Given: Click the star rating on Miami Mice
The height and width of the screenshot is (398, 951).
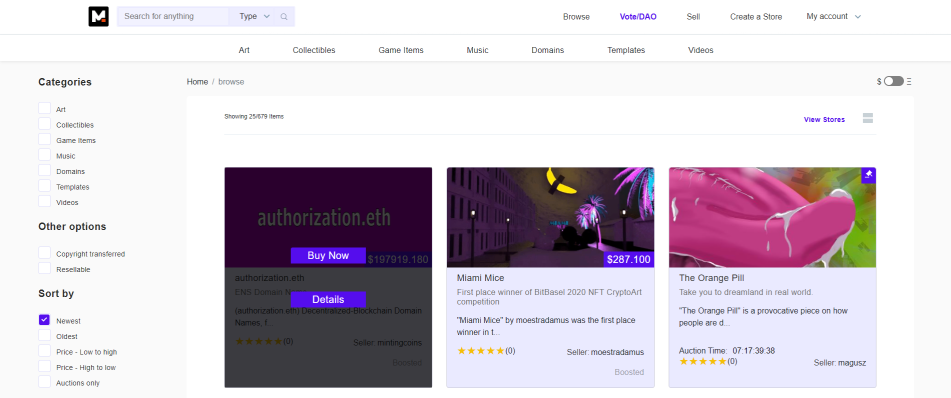Looking at the screenshot, I should (480, 351).
